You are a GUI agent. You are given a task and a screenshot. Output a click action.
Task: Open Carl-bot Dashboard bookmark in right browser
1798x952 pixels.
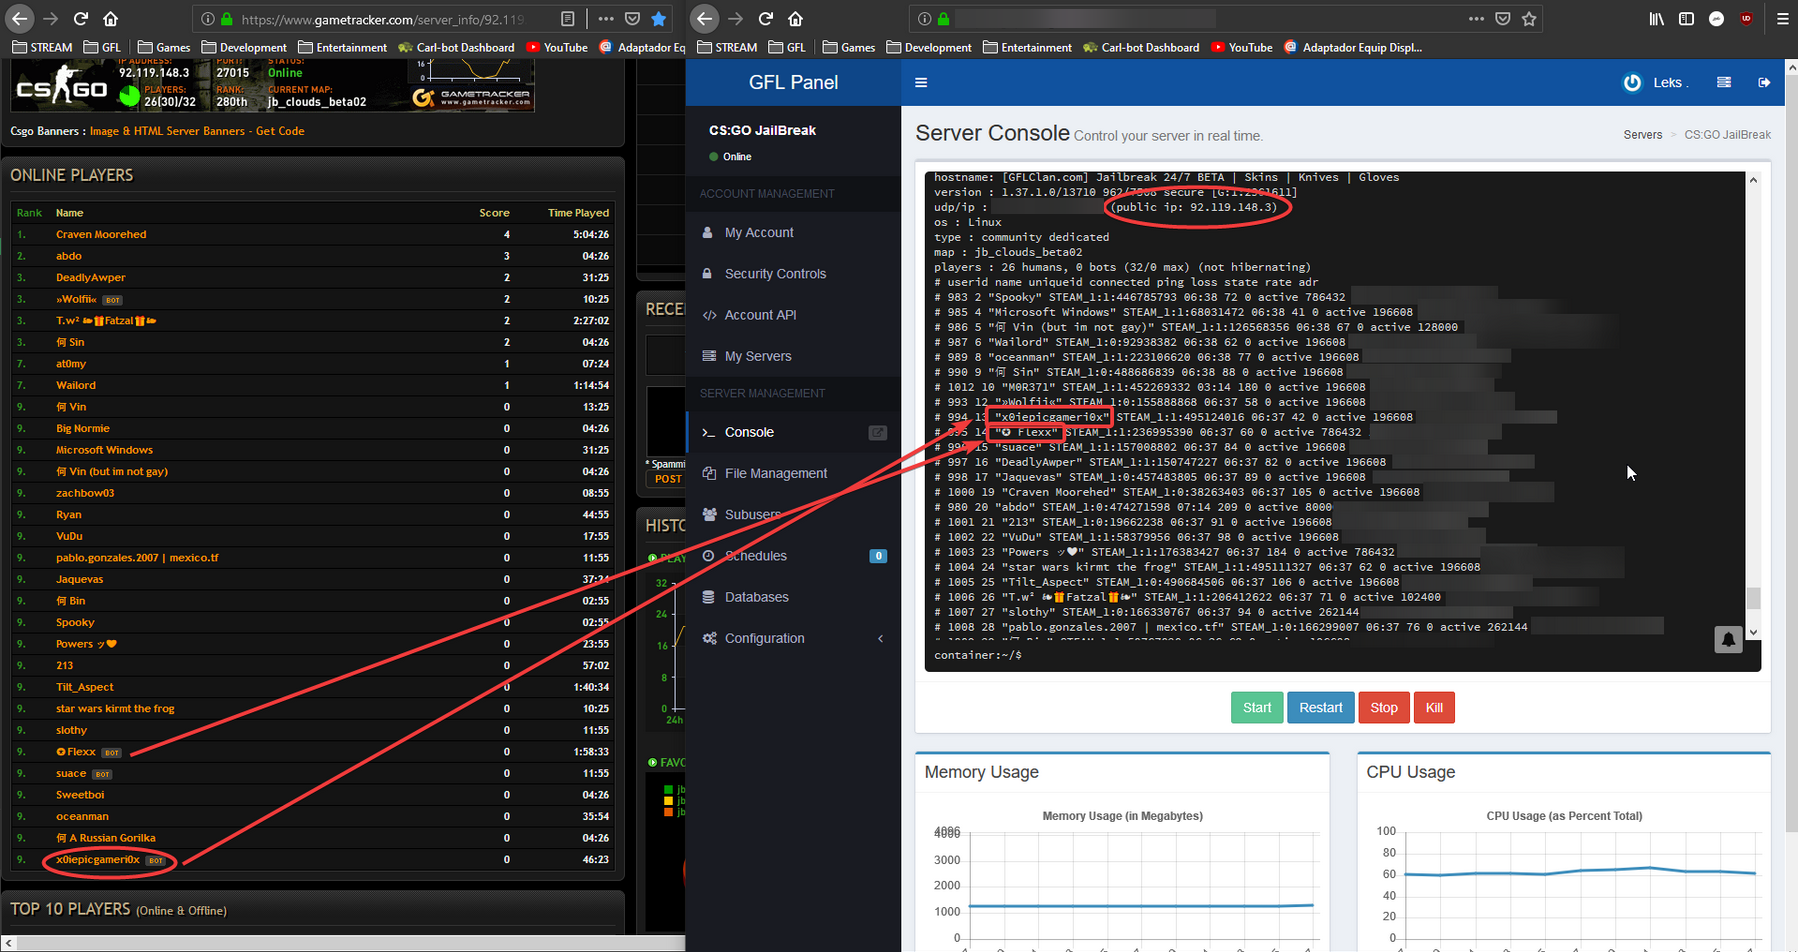1141,47
